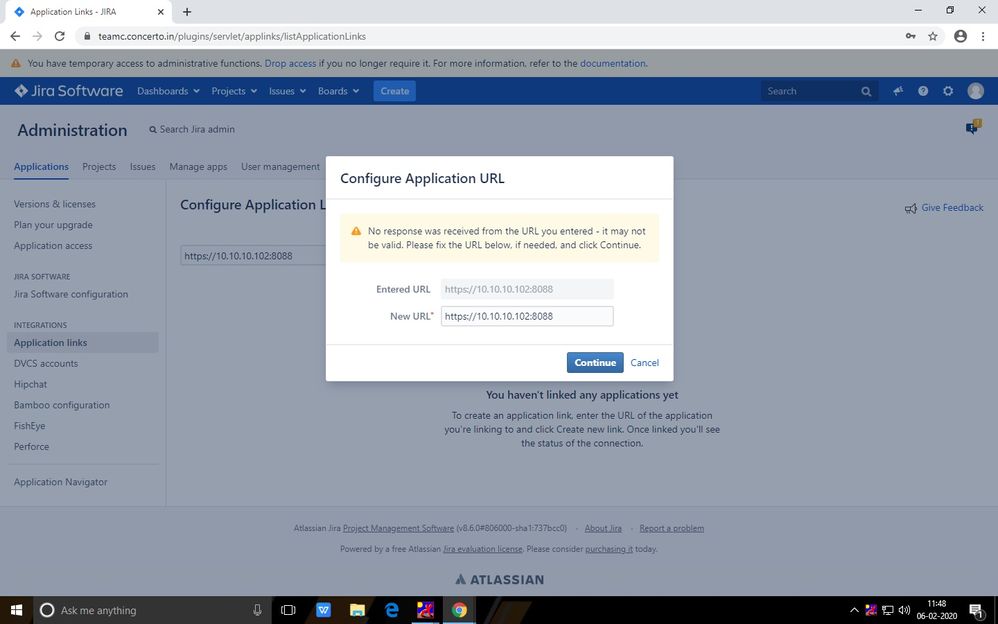Open DVCS accounts in sidebar
This screenshot has height=624, width=998.
(46, 364)
